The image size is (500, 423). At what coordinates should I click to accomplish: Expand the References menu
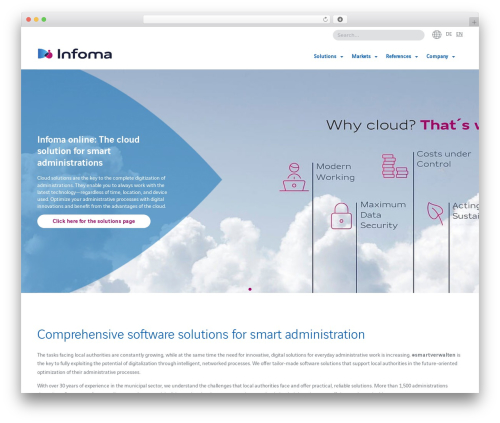[x=402, y=56]
